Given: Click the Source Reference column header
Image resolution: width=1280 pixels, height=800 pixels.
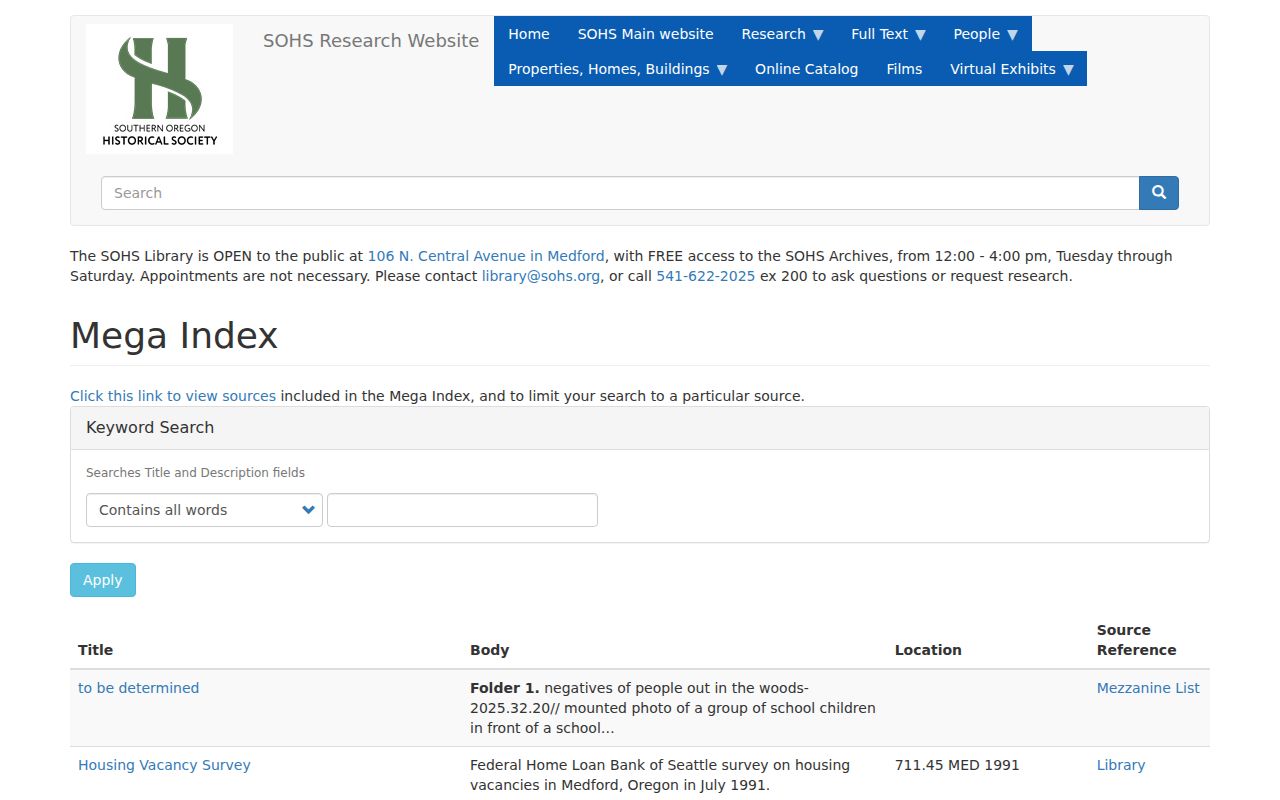Looking at the screenshot, I should tap(1137, 640).
